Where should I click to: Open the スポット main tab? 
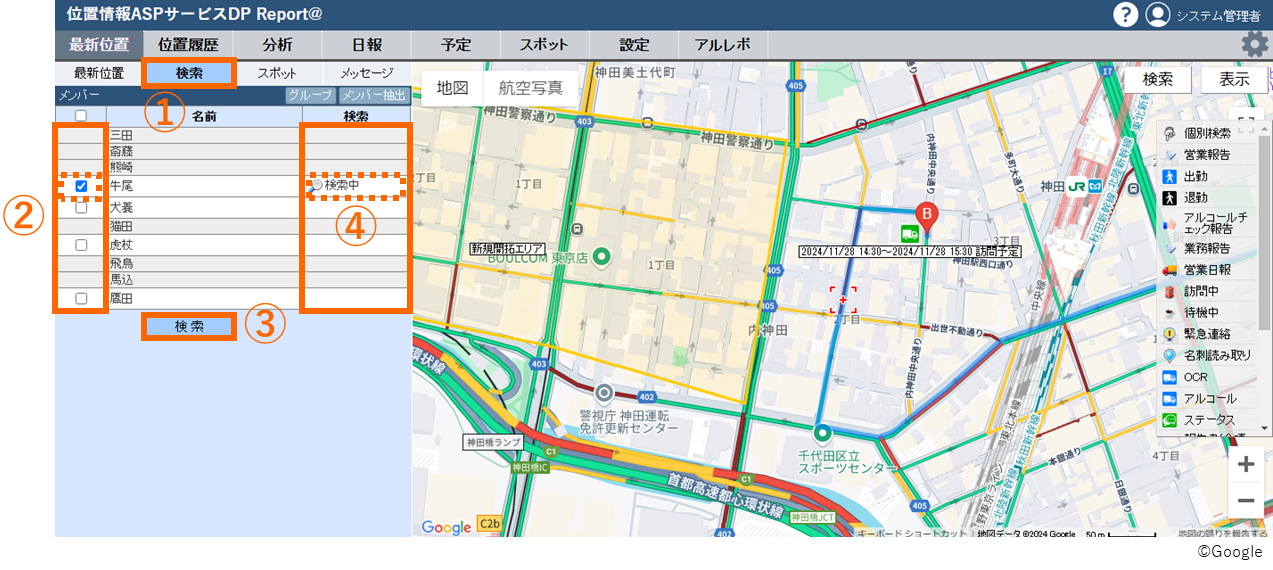point(545,45)
